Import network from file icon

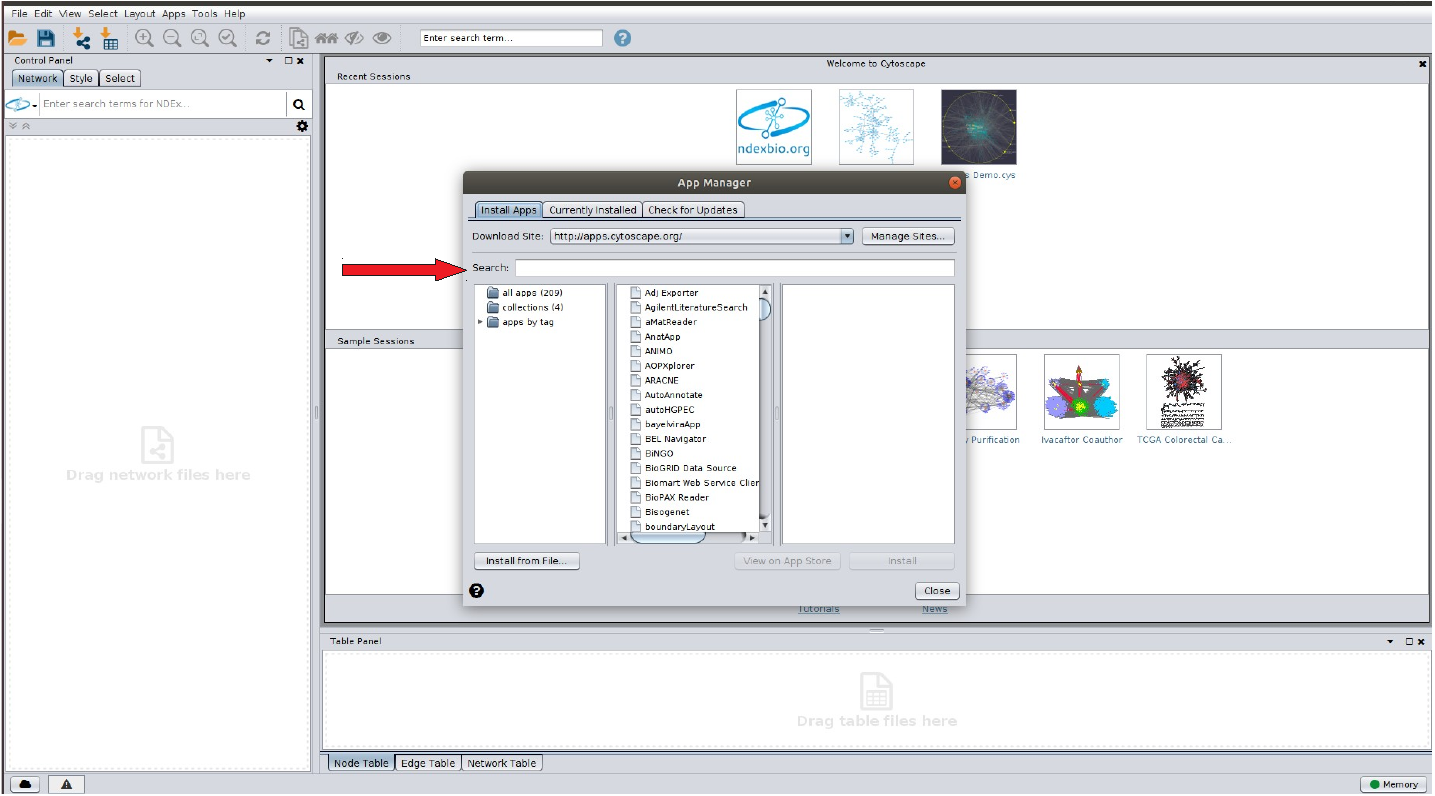pyautogui.click(x=81, y=38)
